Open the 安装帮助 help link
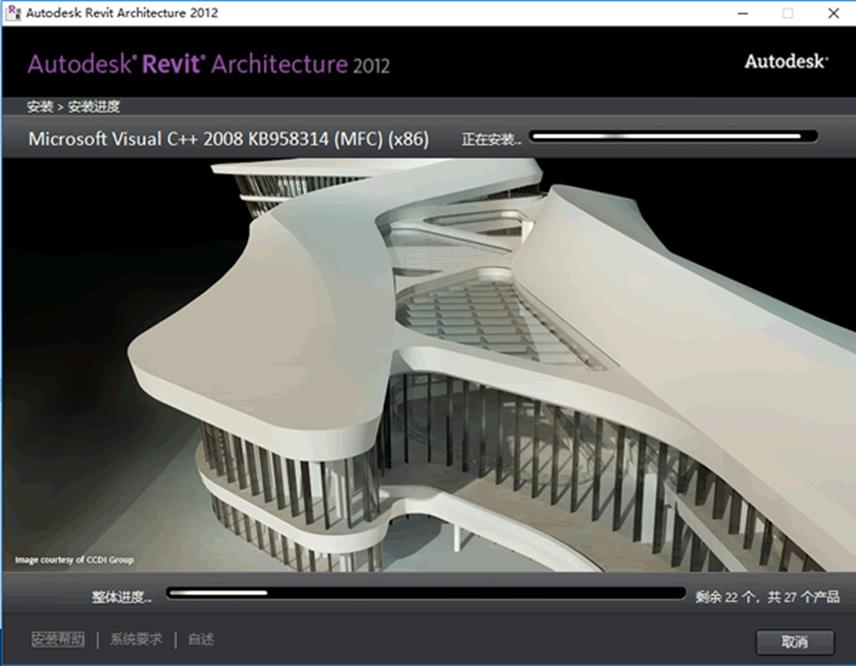The height and width of the screenshot is (666, 856). [x=58, y=639]
